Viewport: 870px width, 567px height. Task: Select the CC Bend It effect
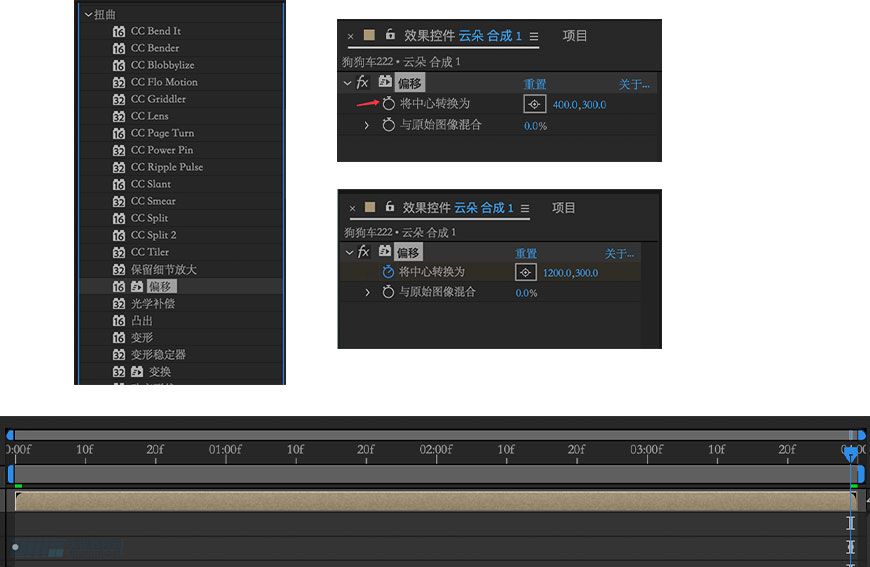(x=155, y=31)
